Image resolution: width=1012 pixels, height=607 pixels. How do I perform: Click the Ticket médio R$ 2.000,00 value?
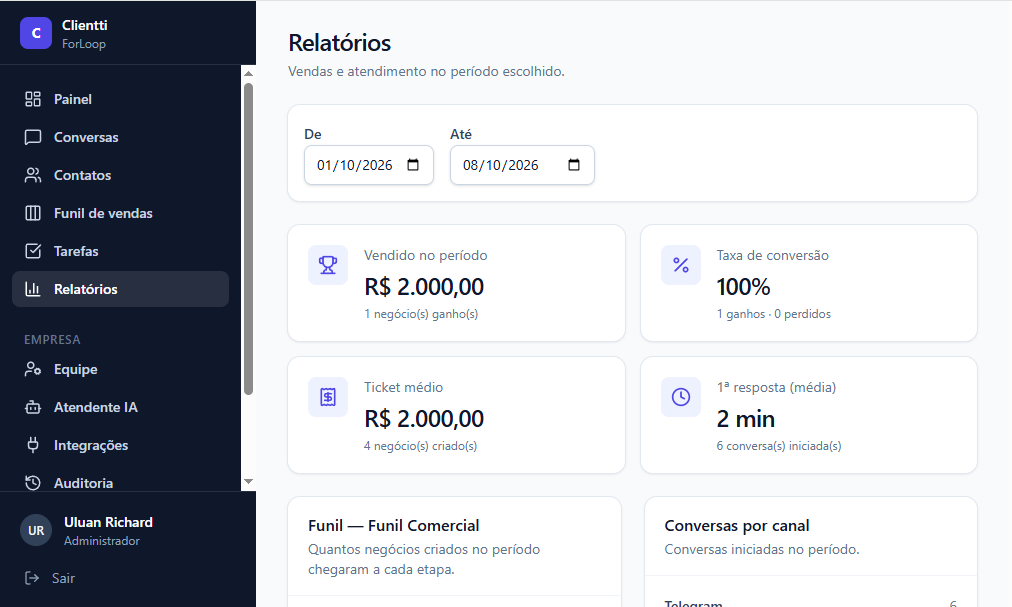click(x=424, y=418)
